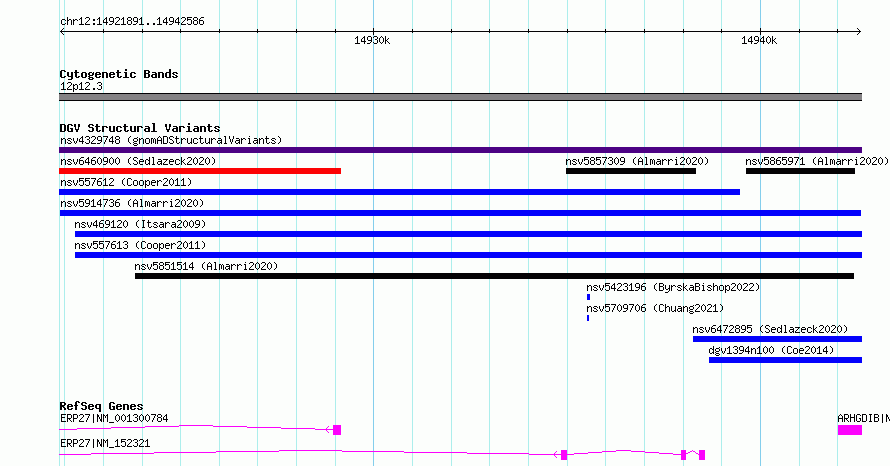
Task: Open nsv6460900 (Sedlazeck2020) label
Action: 138,161
